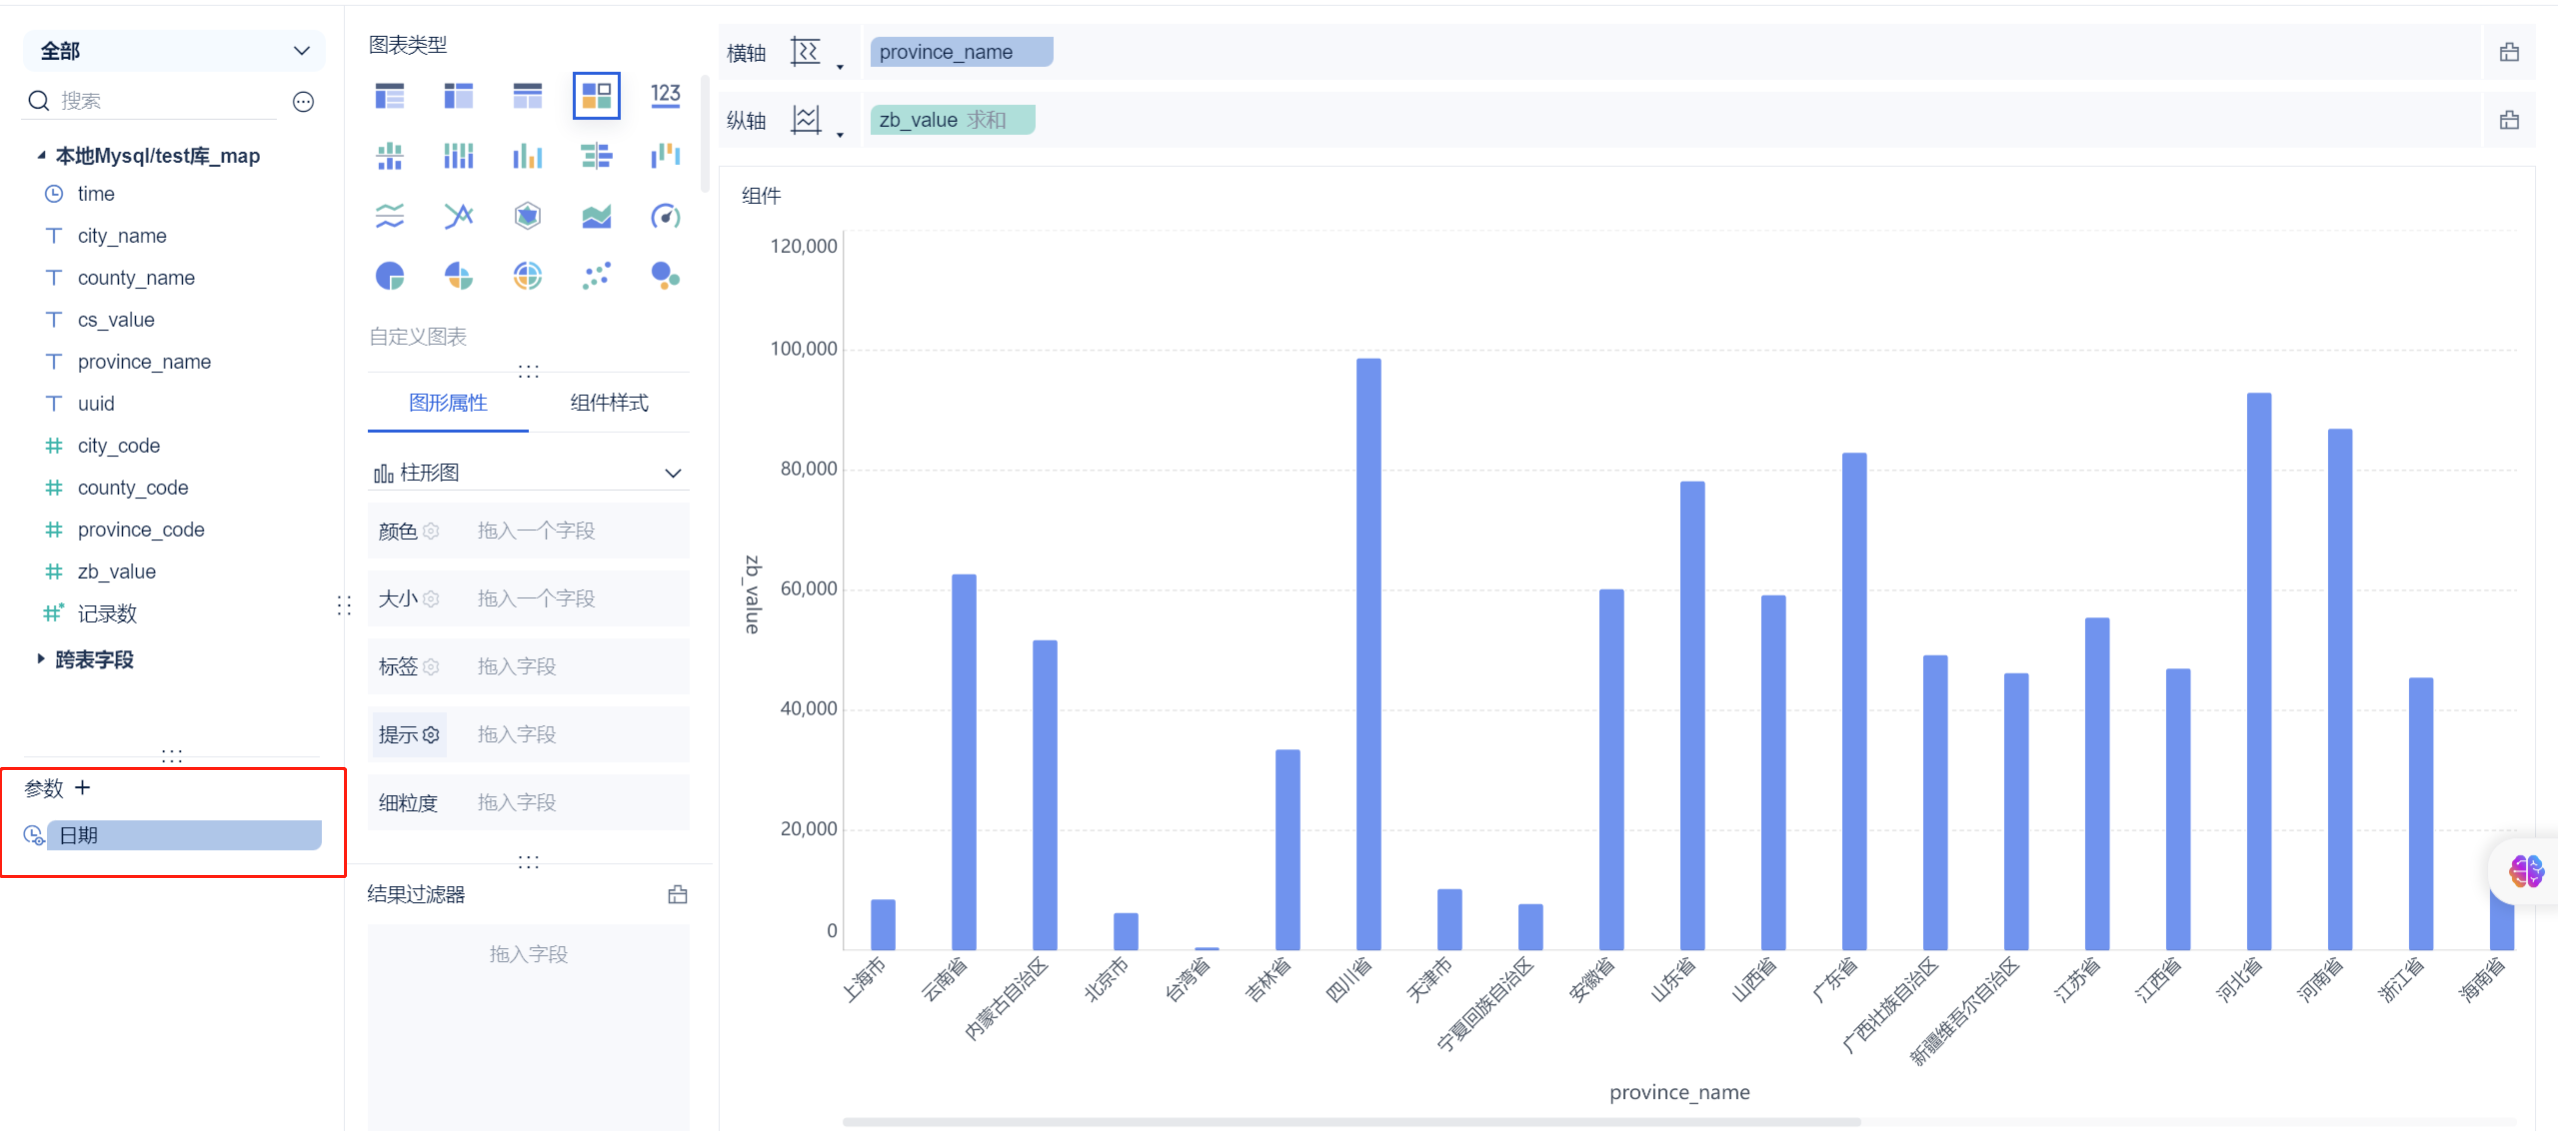Image resolution: width=2558 pixels, height=1131 pixels.
Task: Select the uuid field
Action: pos(96,404)
